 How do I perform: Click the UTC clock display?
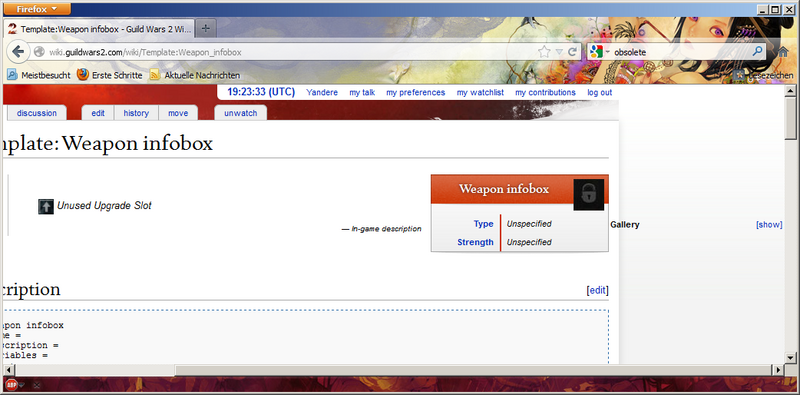261,92
